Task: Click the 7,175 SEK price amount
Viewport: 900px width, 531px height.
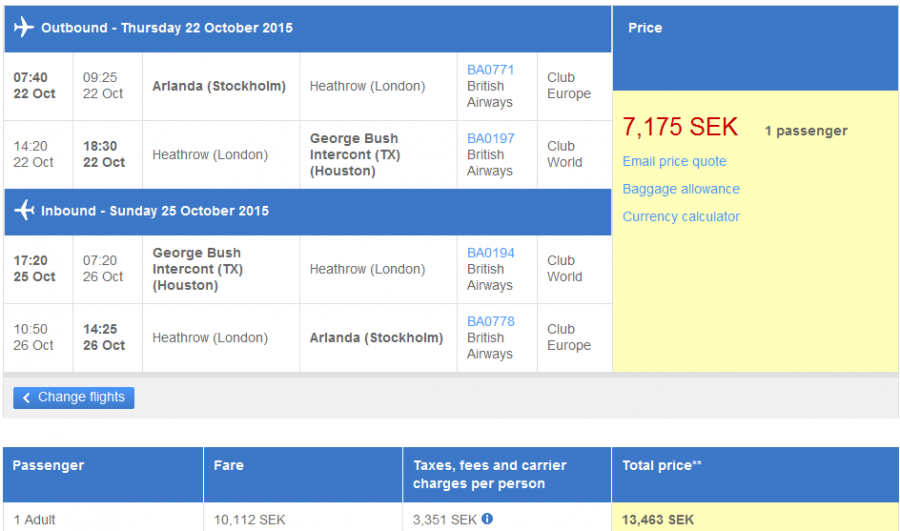Action: click(x=680, y=127)
